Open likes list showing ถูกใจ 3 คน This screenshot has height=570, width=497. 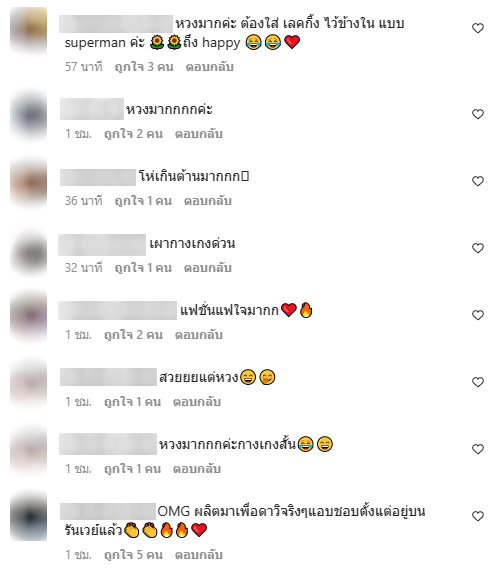click(x=144, y=67)
